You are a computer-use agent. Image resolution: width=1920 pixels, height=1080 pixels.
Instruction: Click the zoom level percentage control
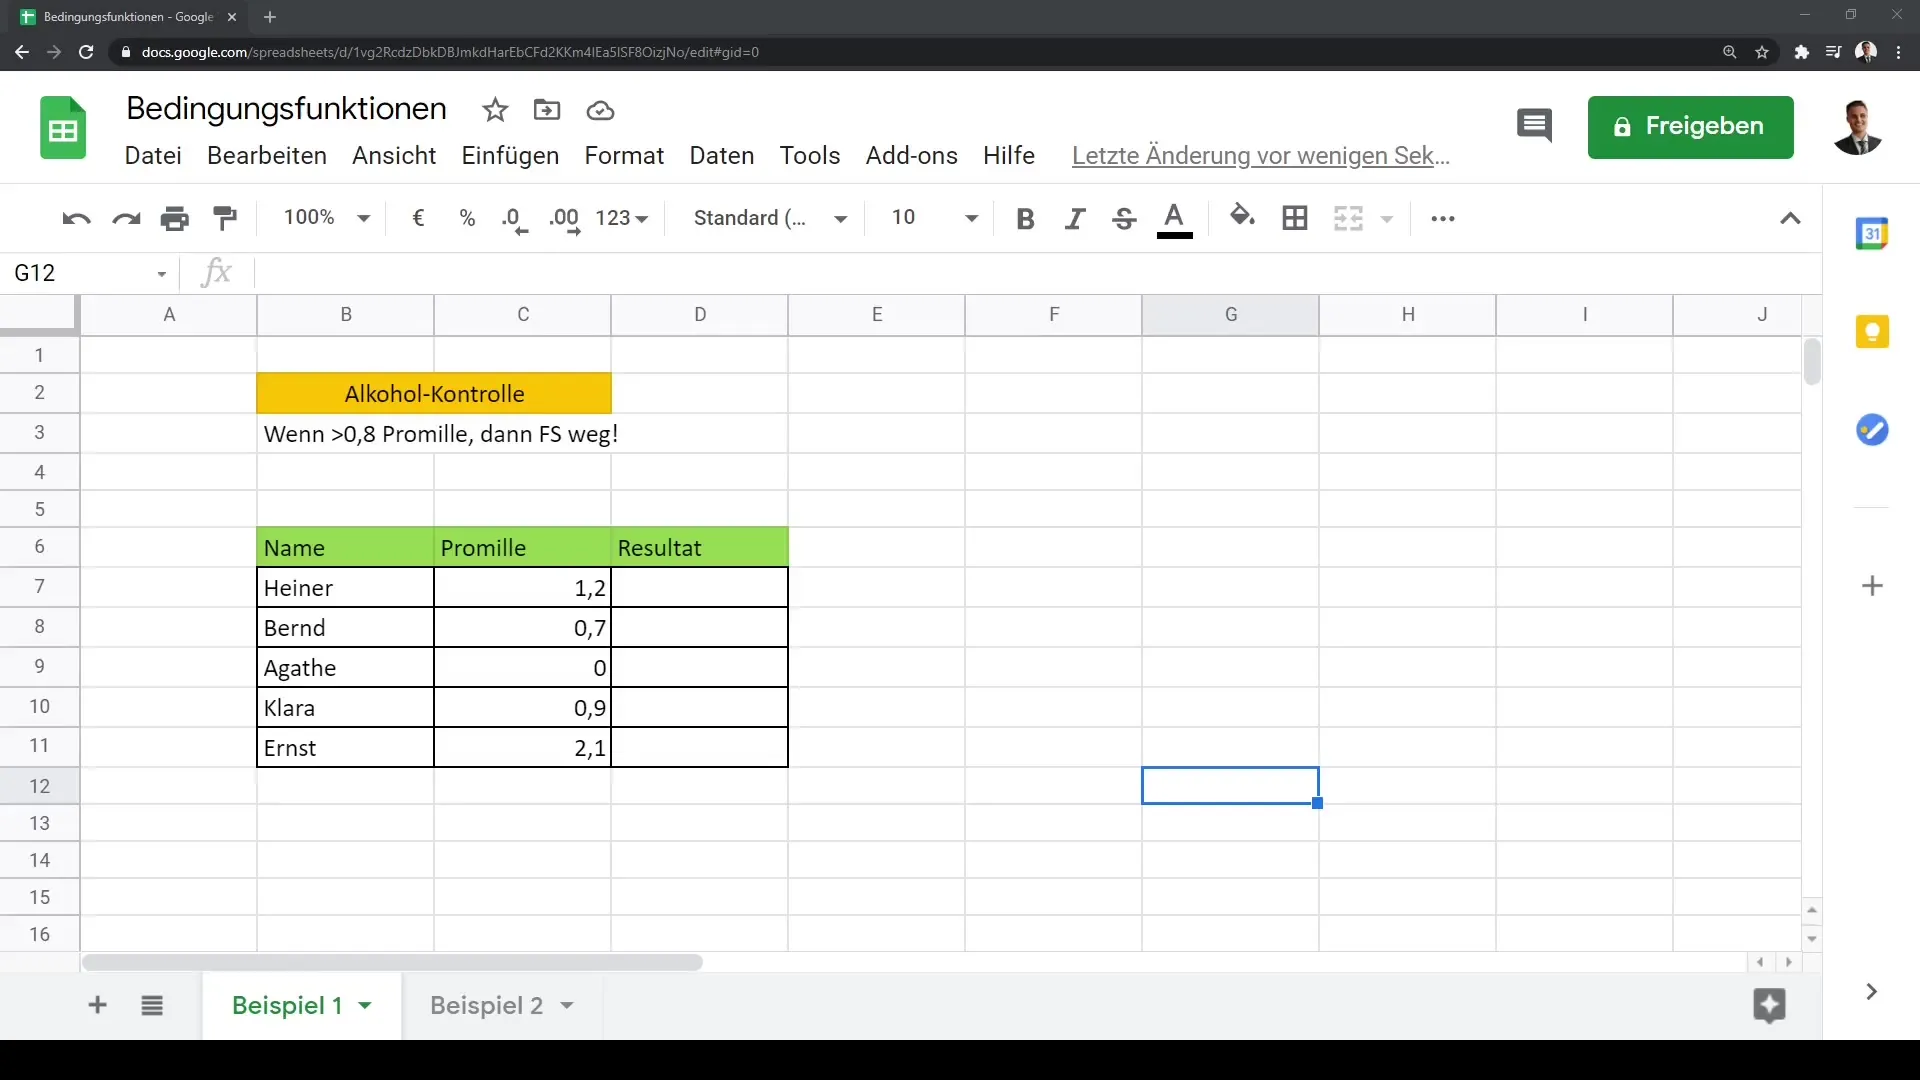(323, 218)
